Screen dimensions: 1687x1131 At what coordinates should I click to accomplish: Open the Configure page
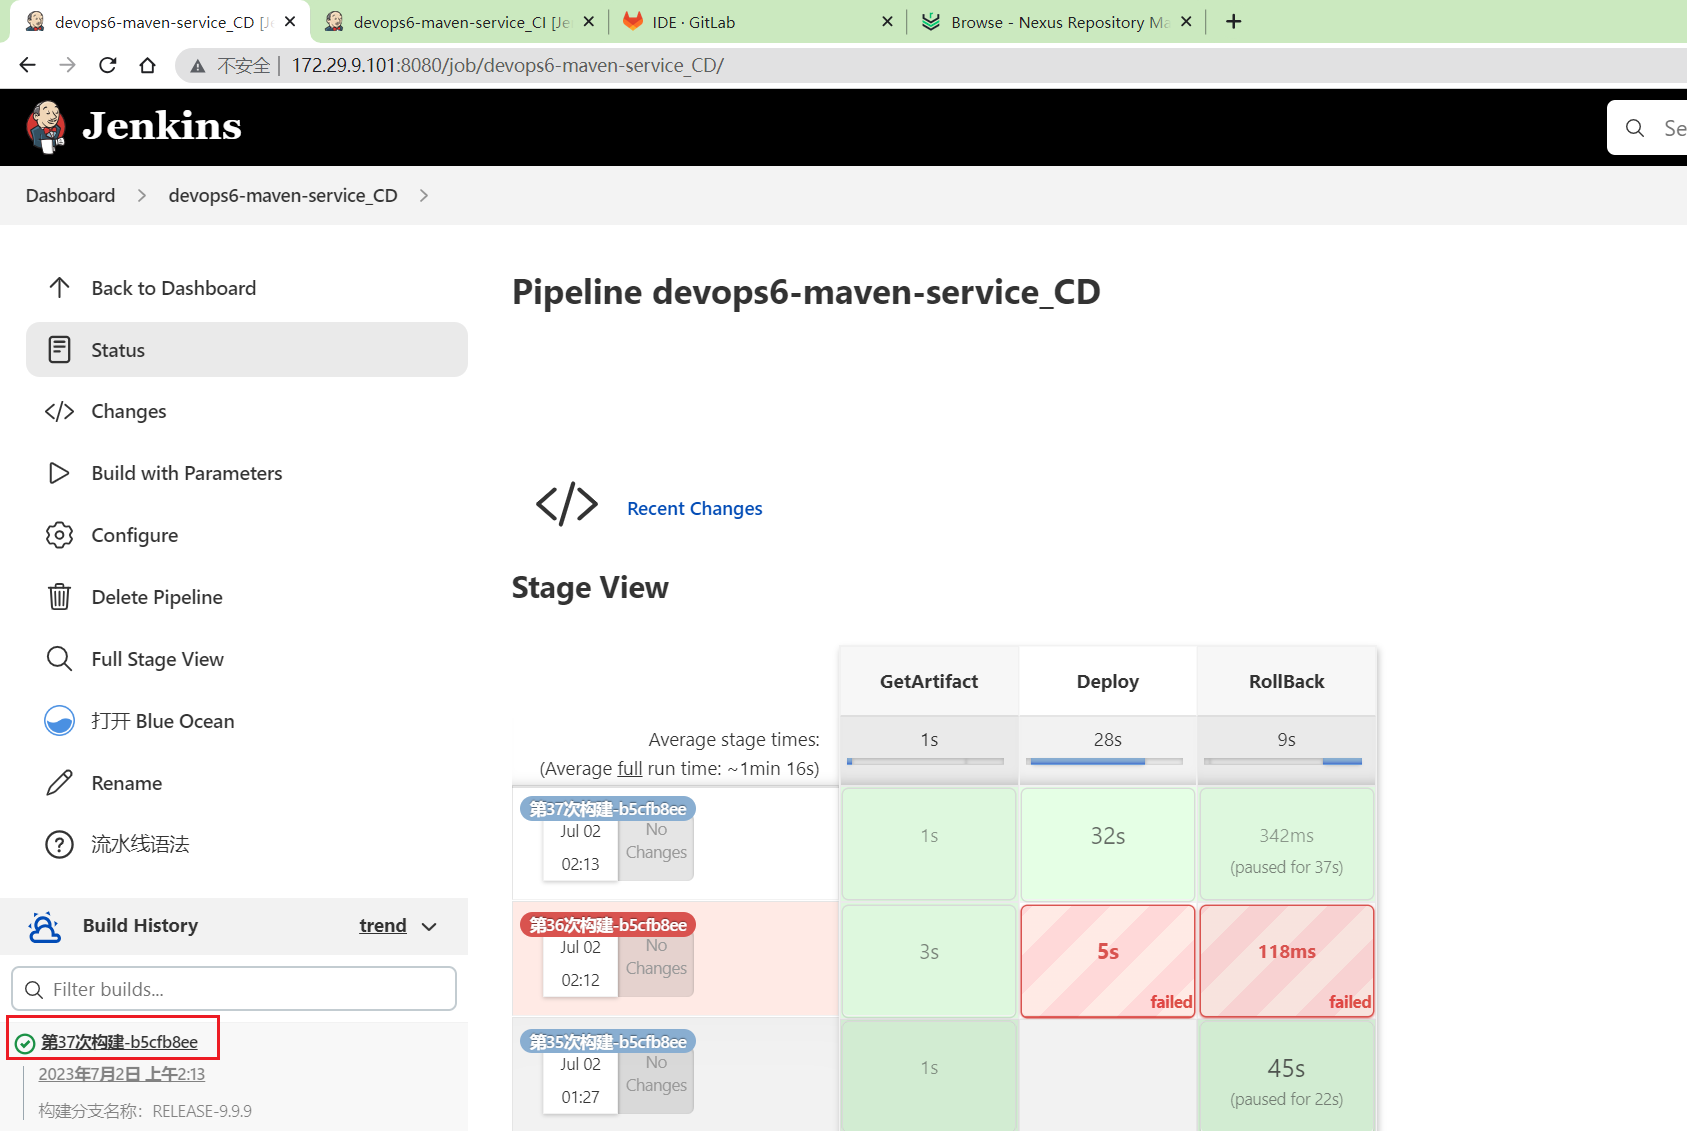pos(247,535)
